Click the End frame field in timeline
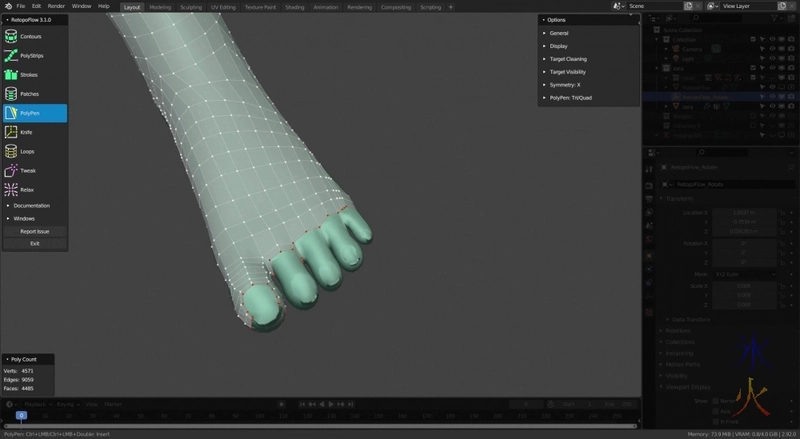 point(618,404)
